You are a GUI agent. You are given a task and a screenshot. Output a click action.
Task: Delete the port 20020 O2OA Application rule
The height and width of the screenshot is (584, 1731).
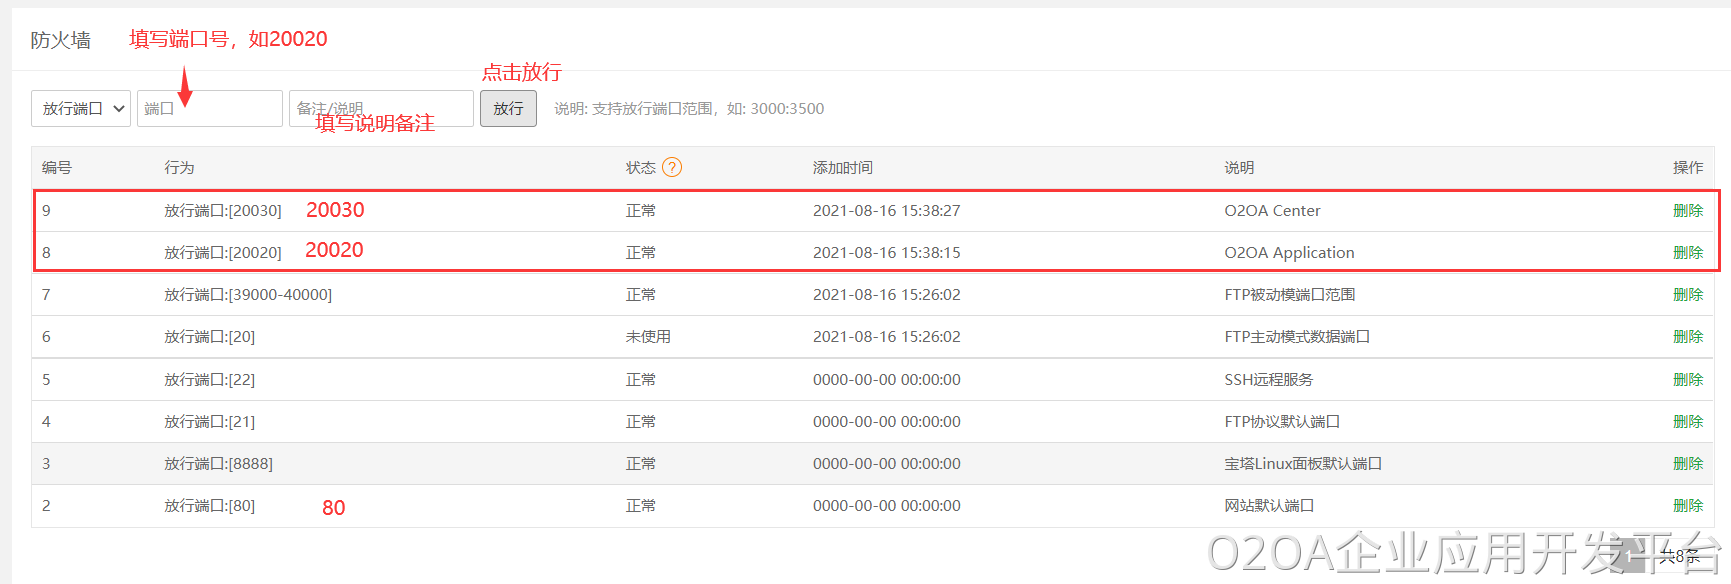point(1687,252)
